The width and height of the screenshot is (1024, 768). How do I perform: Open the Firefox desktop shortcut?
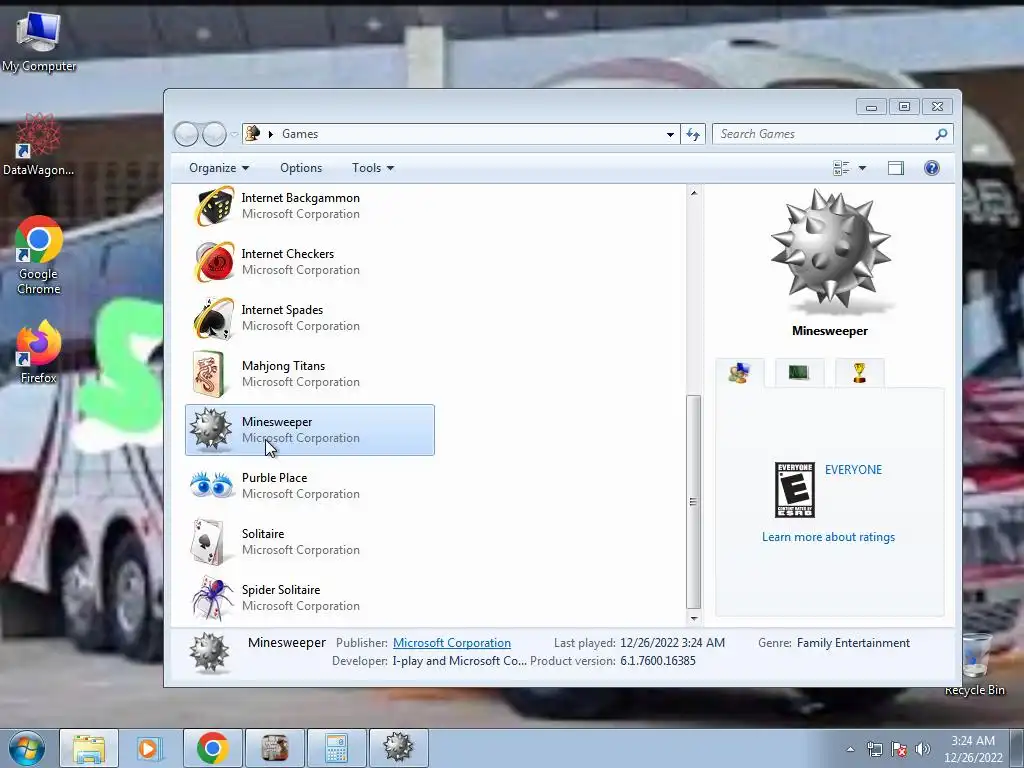click(x=38, y=352)
